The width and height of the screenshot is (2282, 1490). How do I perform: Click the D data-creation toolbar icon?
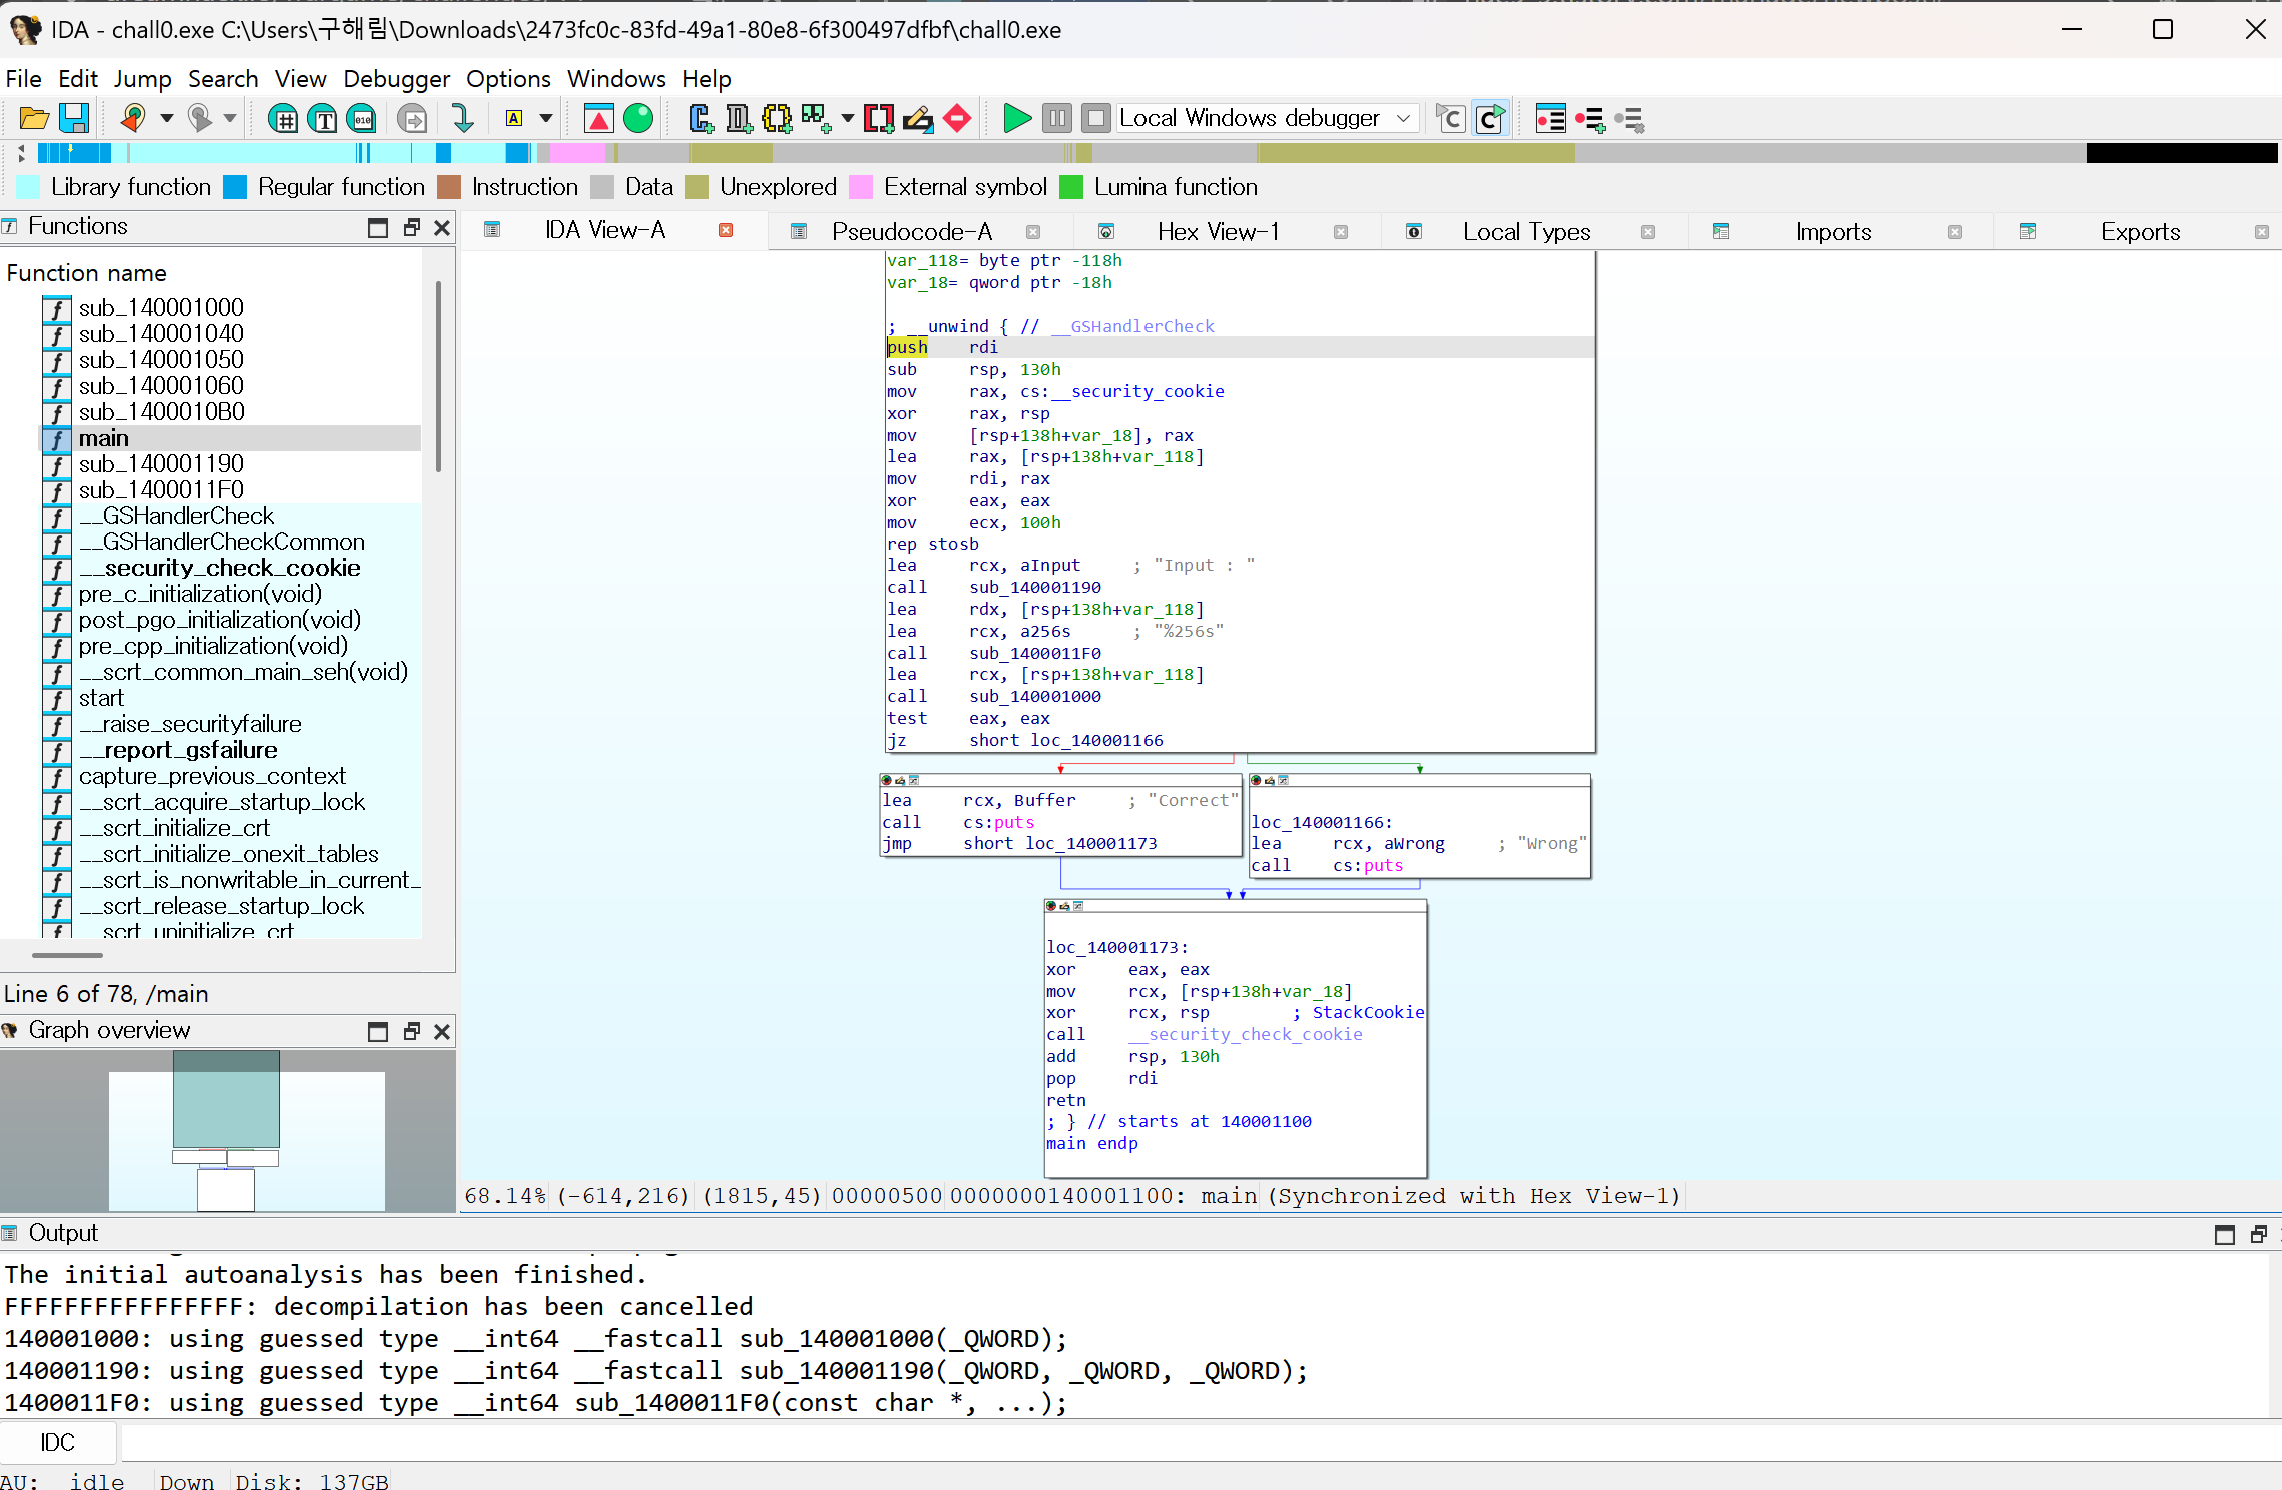(x=739, y=119)
